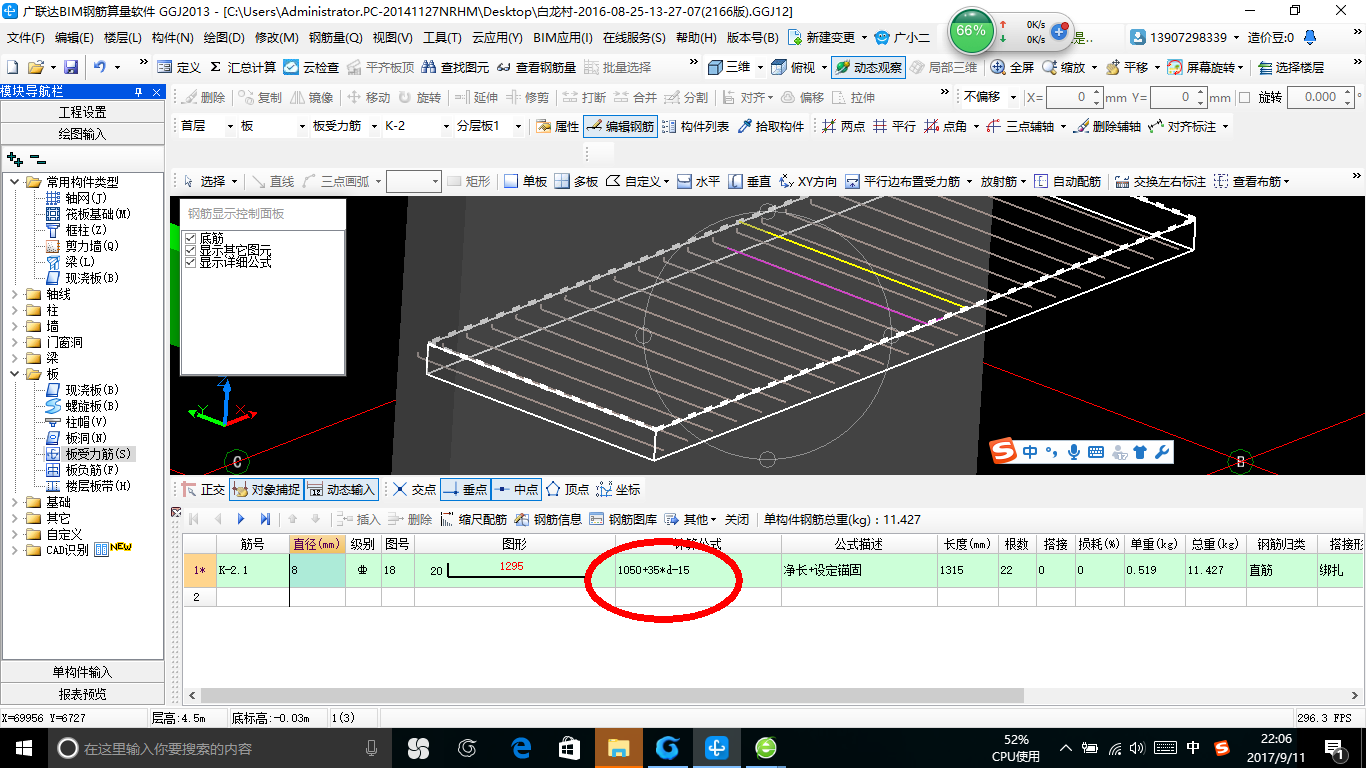The image size is (1366, 768).
Task: Select 板受力筋(S) in navigation tree
Action: pos(89,454)
